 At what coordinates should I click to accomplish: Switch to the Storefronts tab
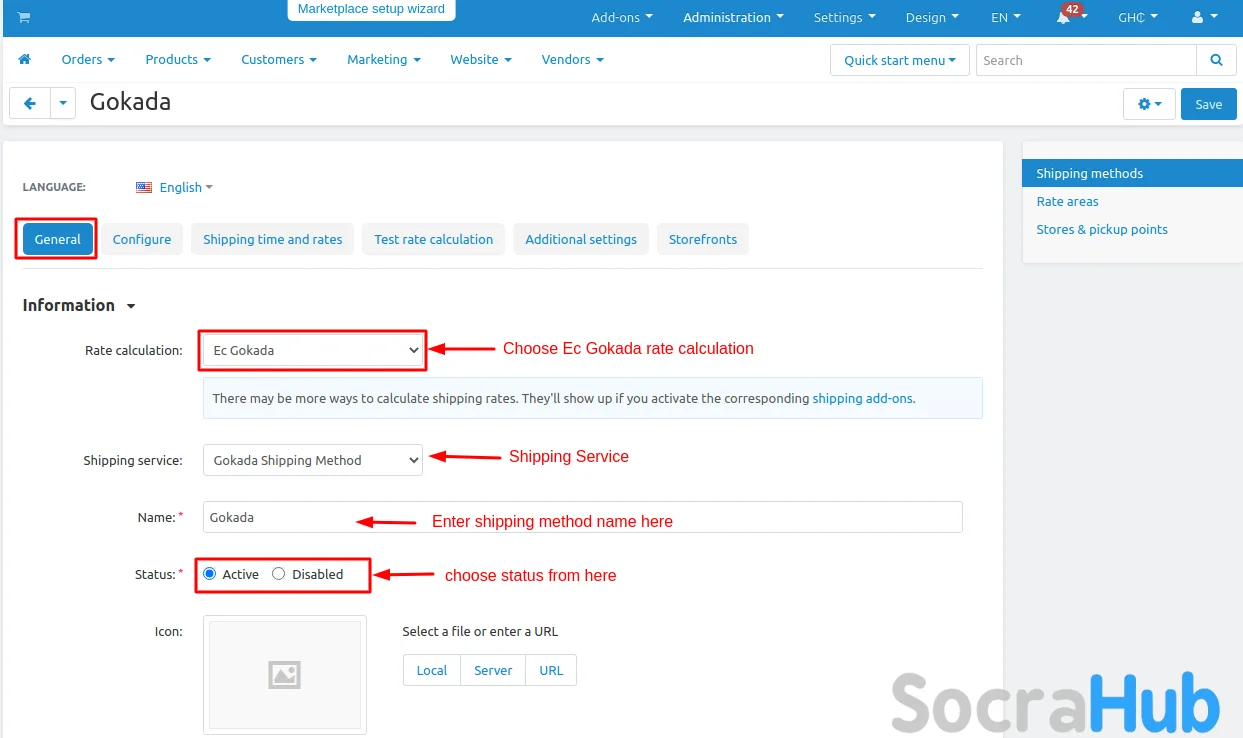[703, 239]
